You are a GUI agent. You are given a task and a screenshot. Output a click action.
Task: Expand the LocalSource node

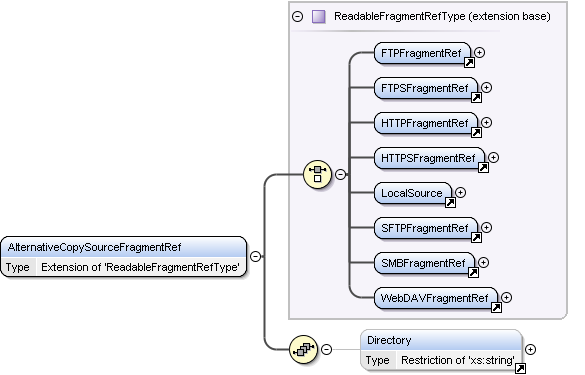coord(461,193)
